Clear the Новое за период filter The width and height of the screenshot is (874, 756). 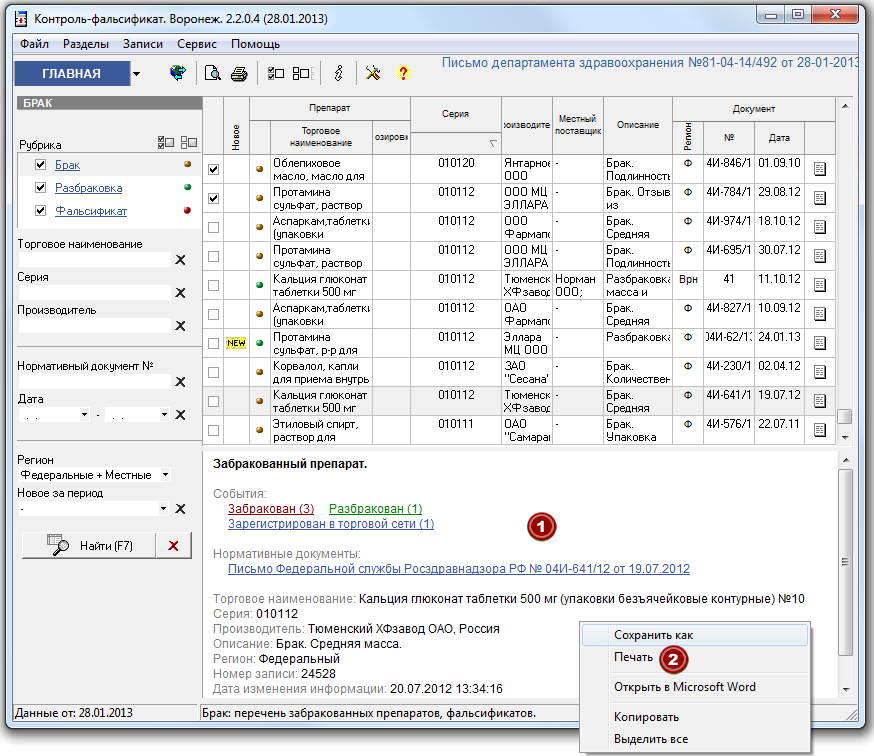tap(181, 508)
